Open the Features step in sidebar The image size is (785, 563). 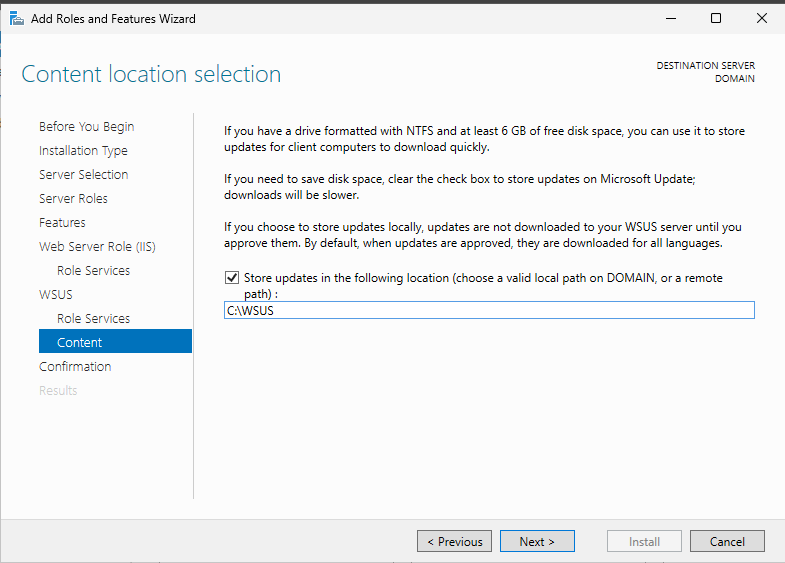click(x=62, y=223)
